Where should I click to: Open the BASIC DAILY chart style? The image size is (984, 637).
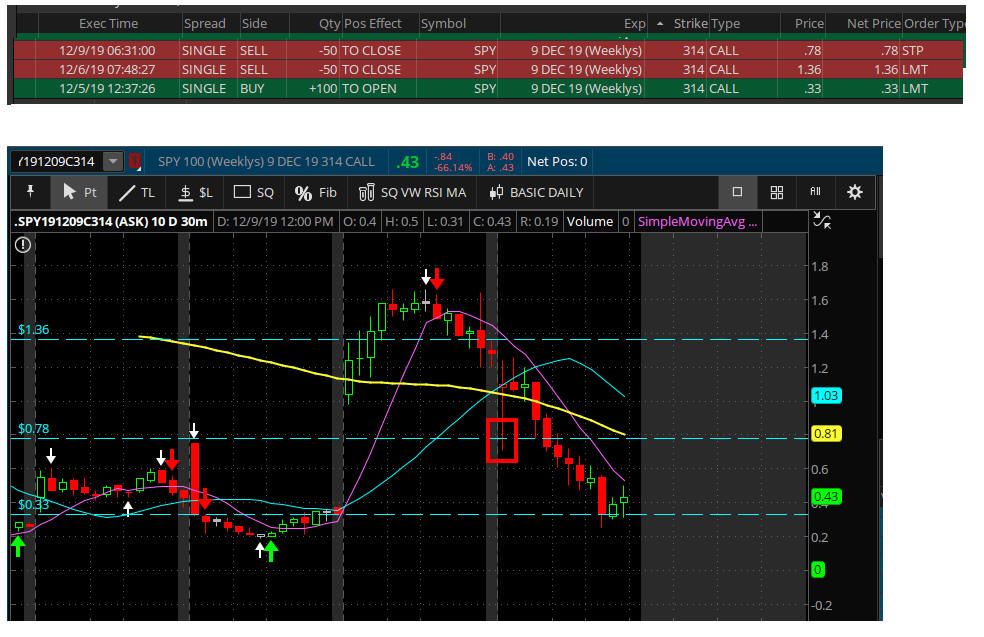pos(537,192)
